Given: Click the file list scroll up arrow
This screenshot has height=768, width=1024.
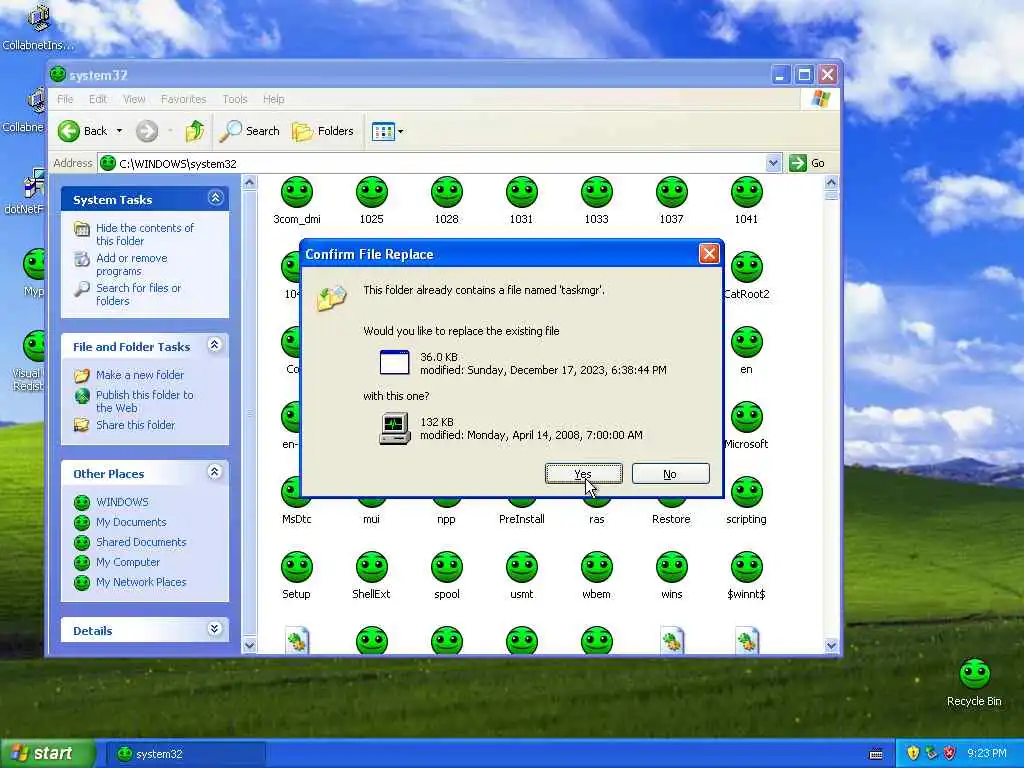Looking at the screenshot, I should pos(831,182).
